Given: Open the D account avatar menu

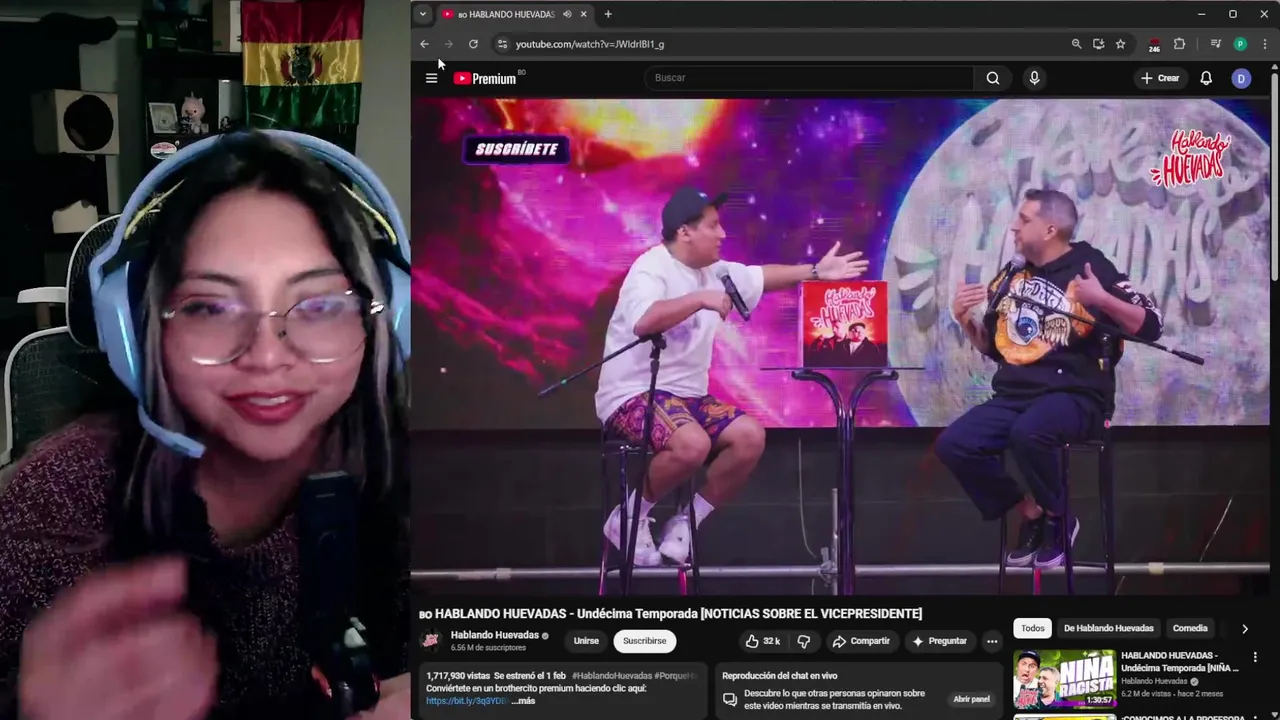Looking at the screenshot, I should [x=1241, y=78].
